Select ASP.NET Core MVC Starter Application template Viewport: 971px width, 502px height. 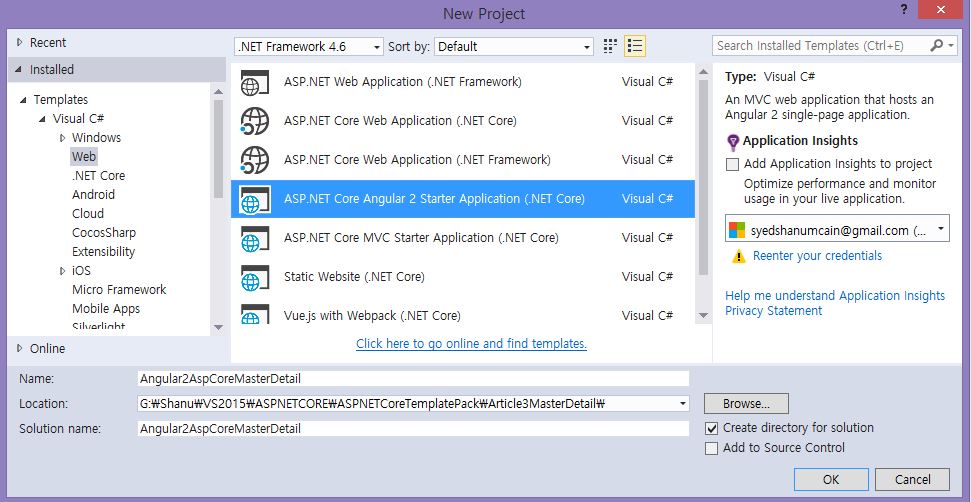(x=463, y=238)
